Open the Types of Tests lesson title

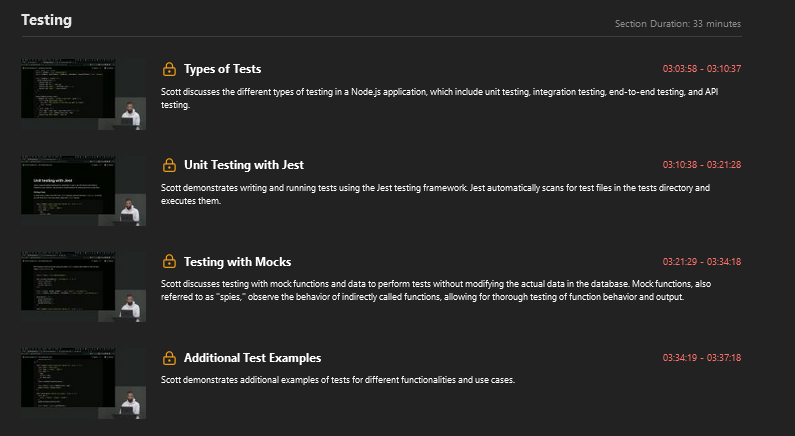click(223, 69)
